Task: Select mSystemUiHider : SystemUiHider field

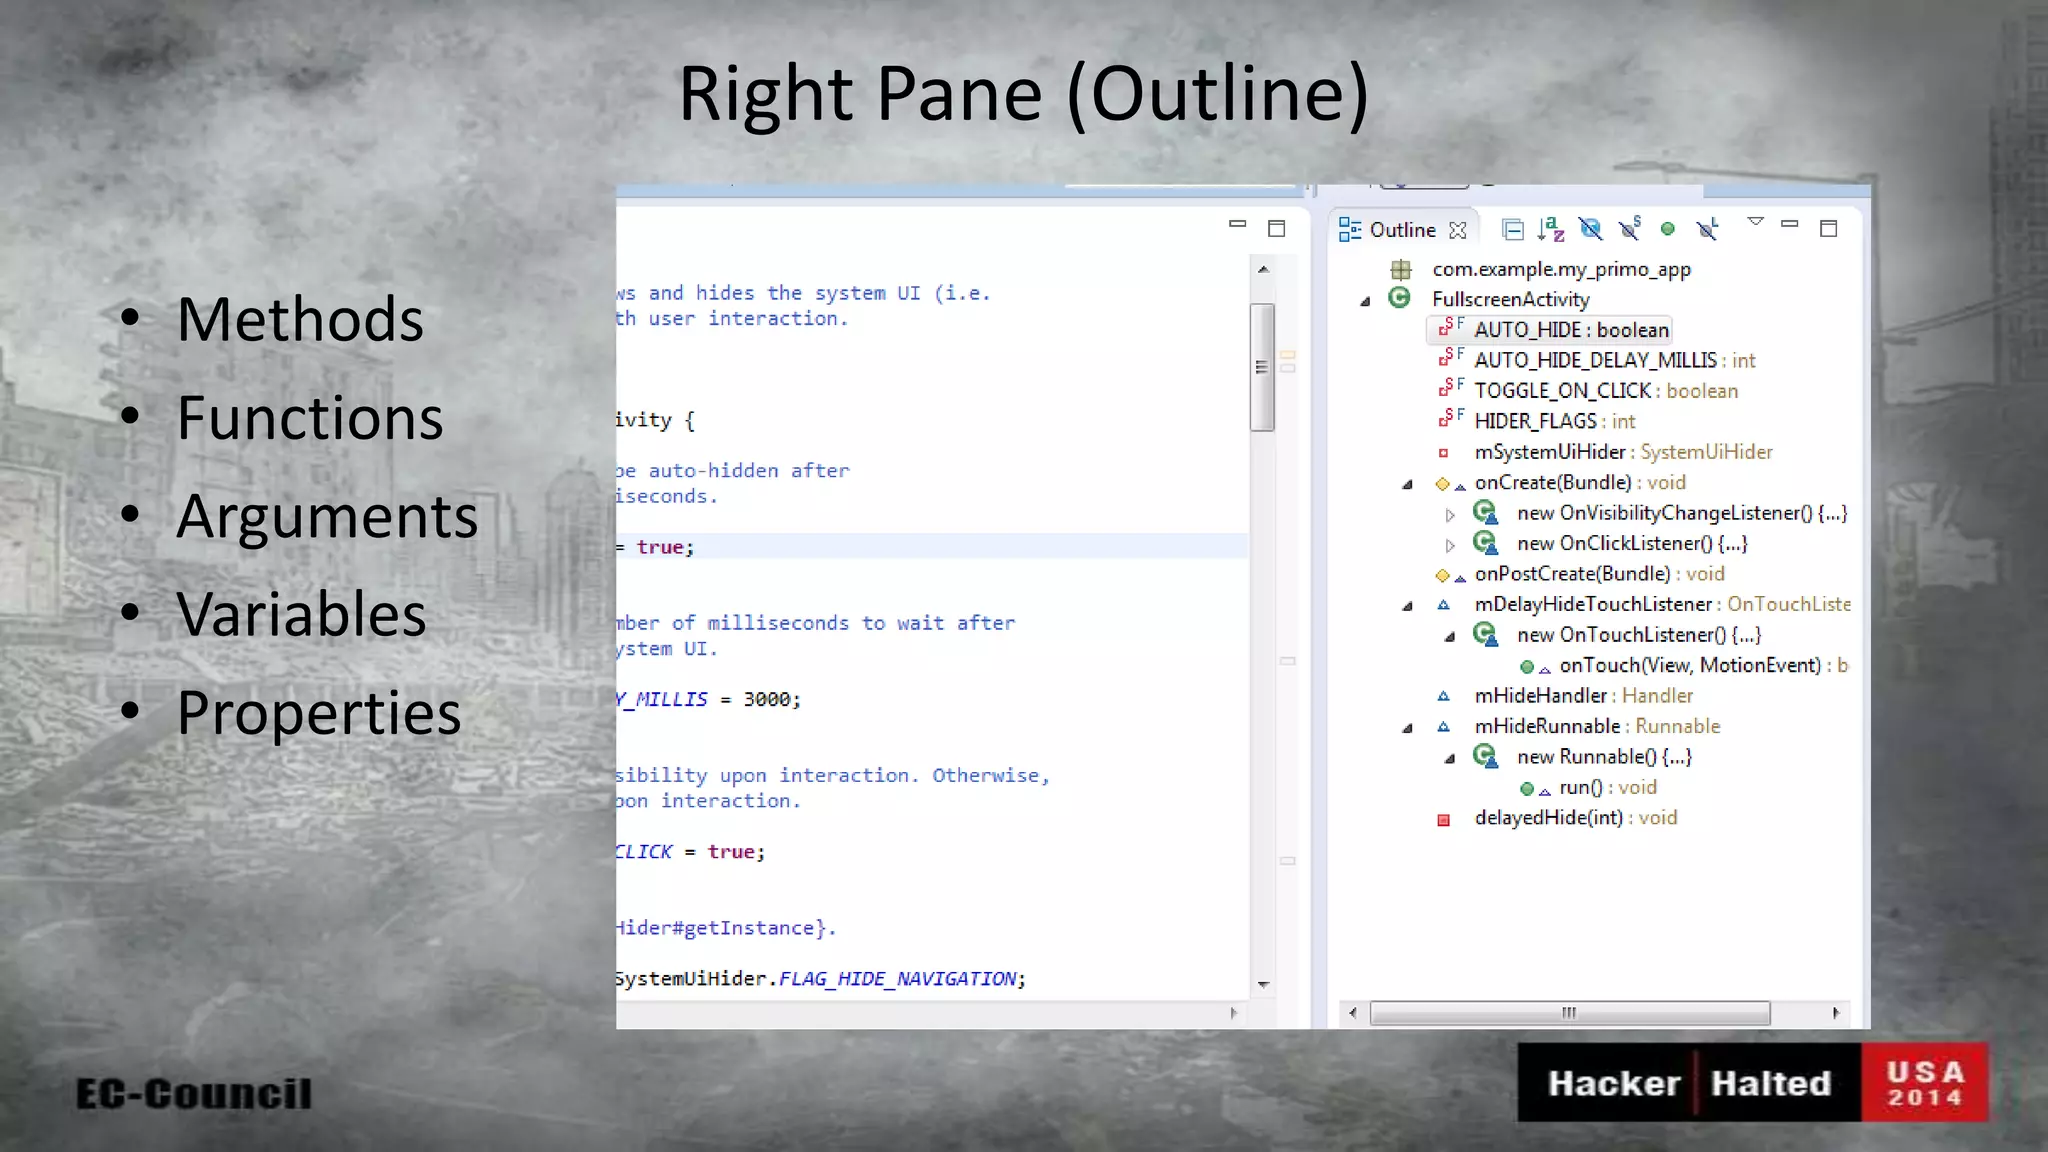Action: 1623,452
